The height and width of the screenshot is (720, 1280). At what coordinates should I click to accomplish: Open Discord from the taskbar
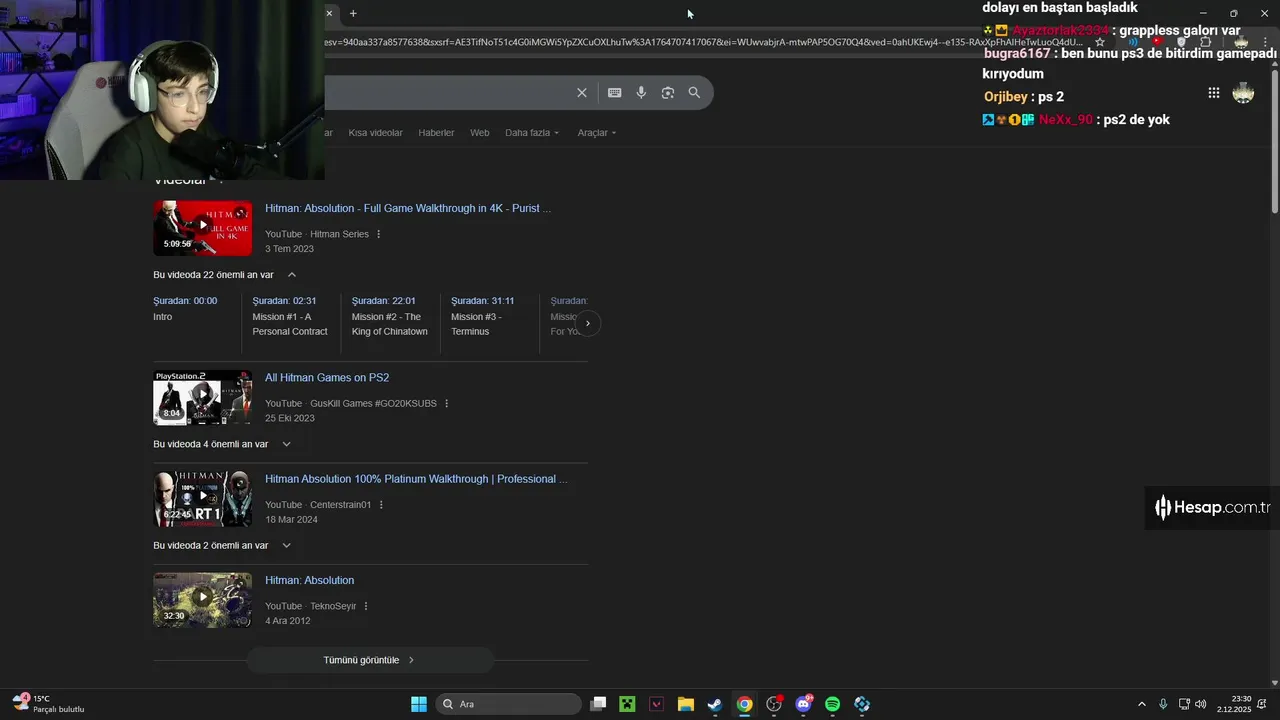pyautogui.click(x=803, y=704)
